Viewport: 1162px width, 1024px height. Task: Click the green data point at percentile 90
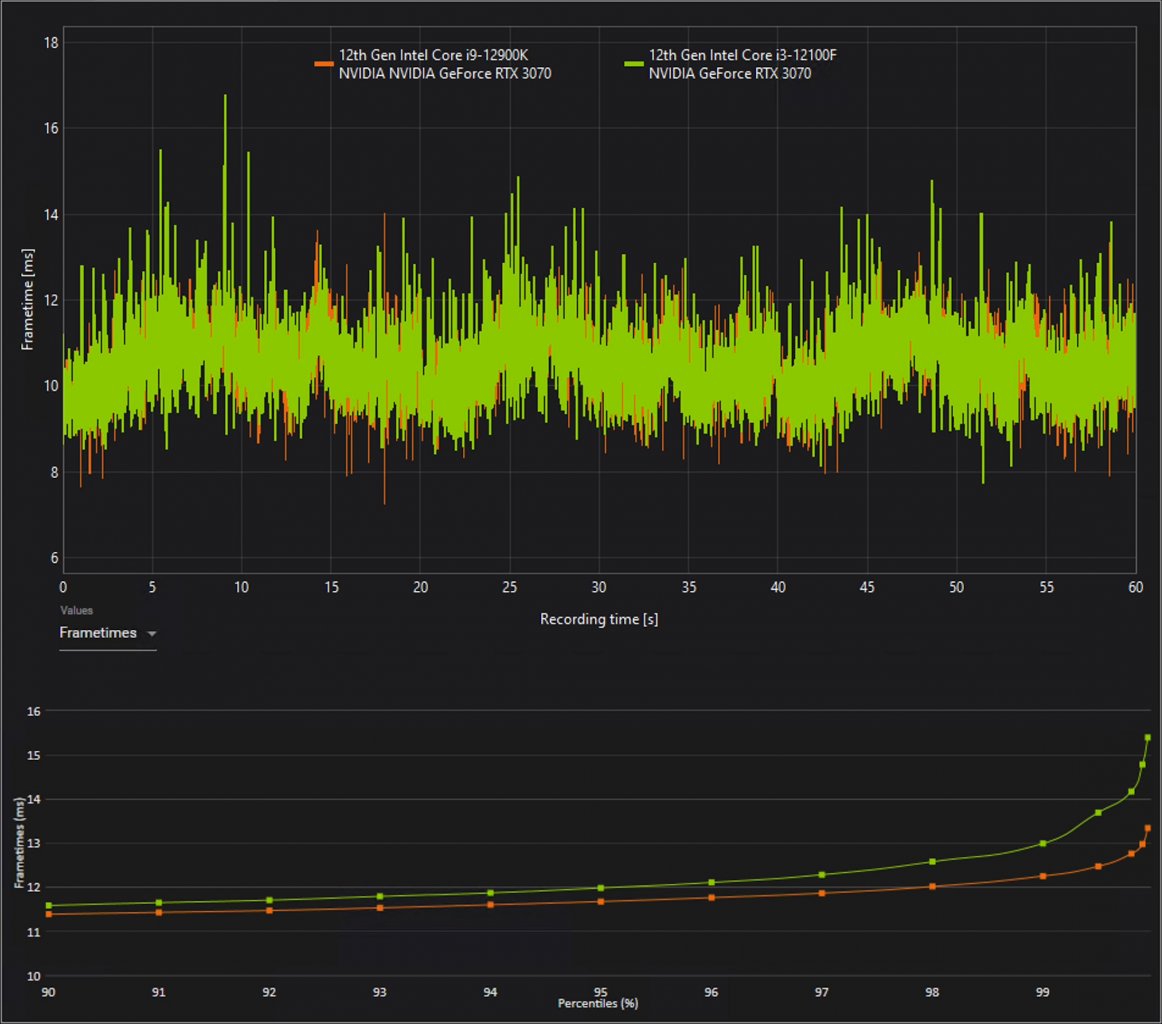pos(49,905)
